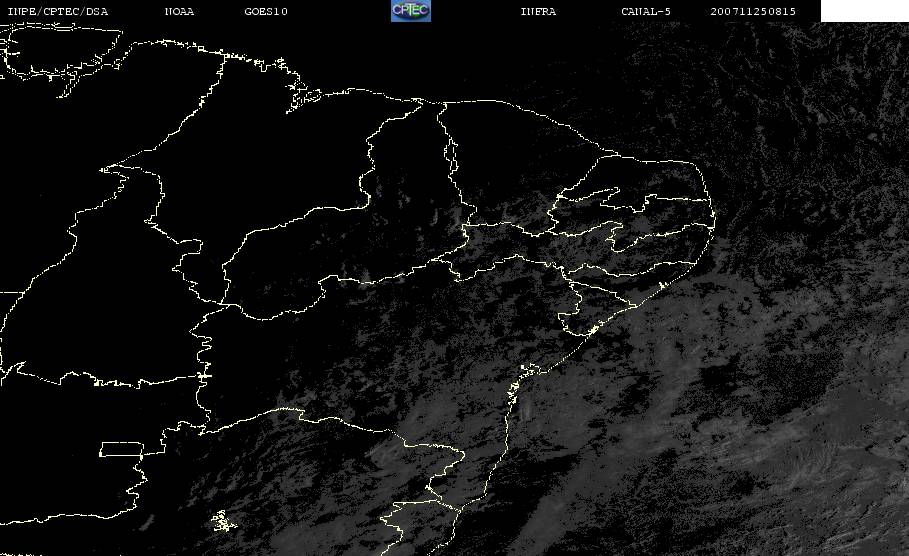Click the GOES10 satellite label
This screenshot has height=556, width=909.
pos(266,12)
